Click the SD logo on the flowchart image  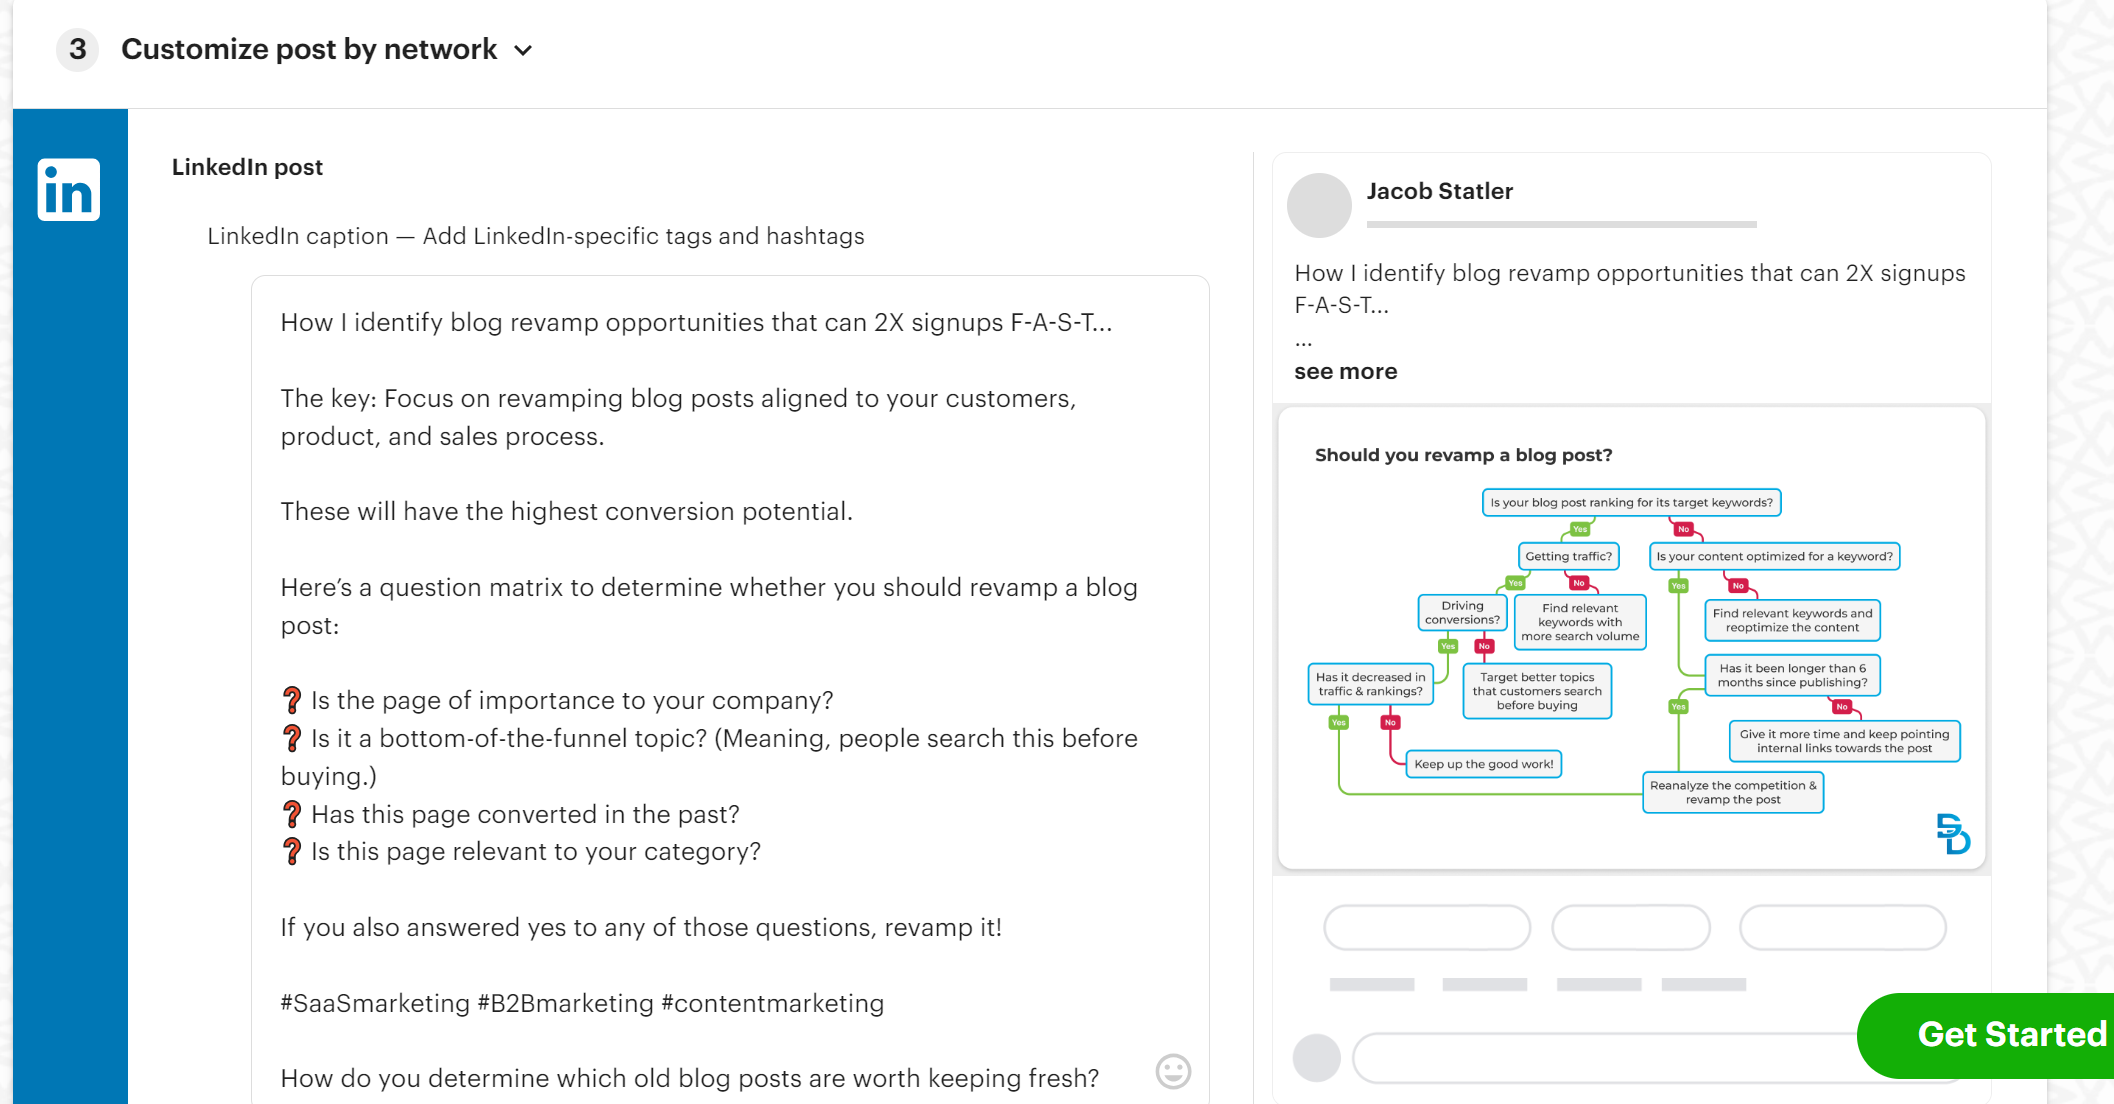(1952, 834)
